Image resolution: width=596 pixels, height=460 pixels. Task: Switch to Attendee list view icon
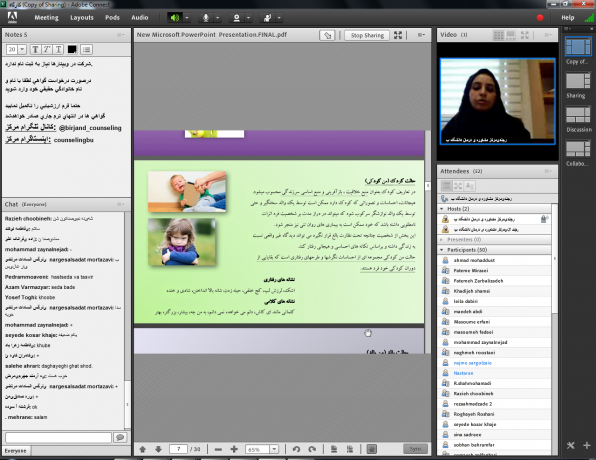[x=447, y=186]
